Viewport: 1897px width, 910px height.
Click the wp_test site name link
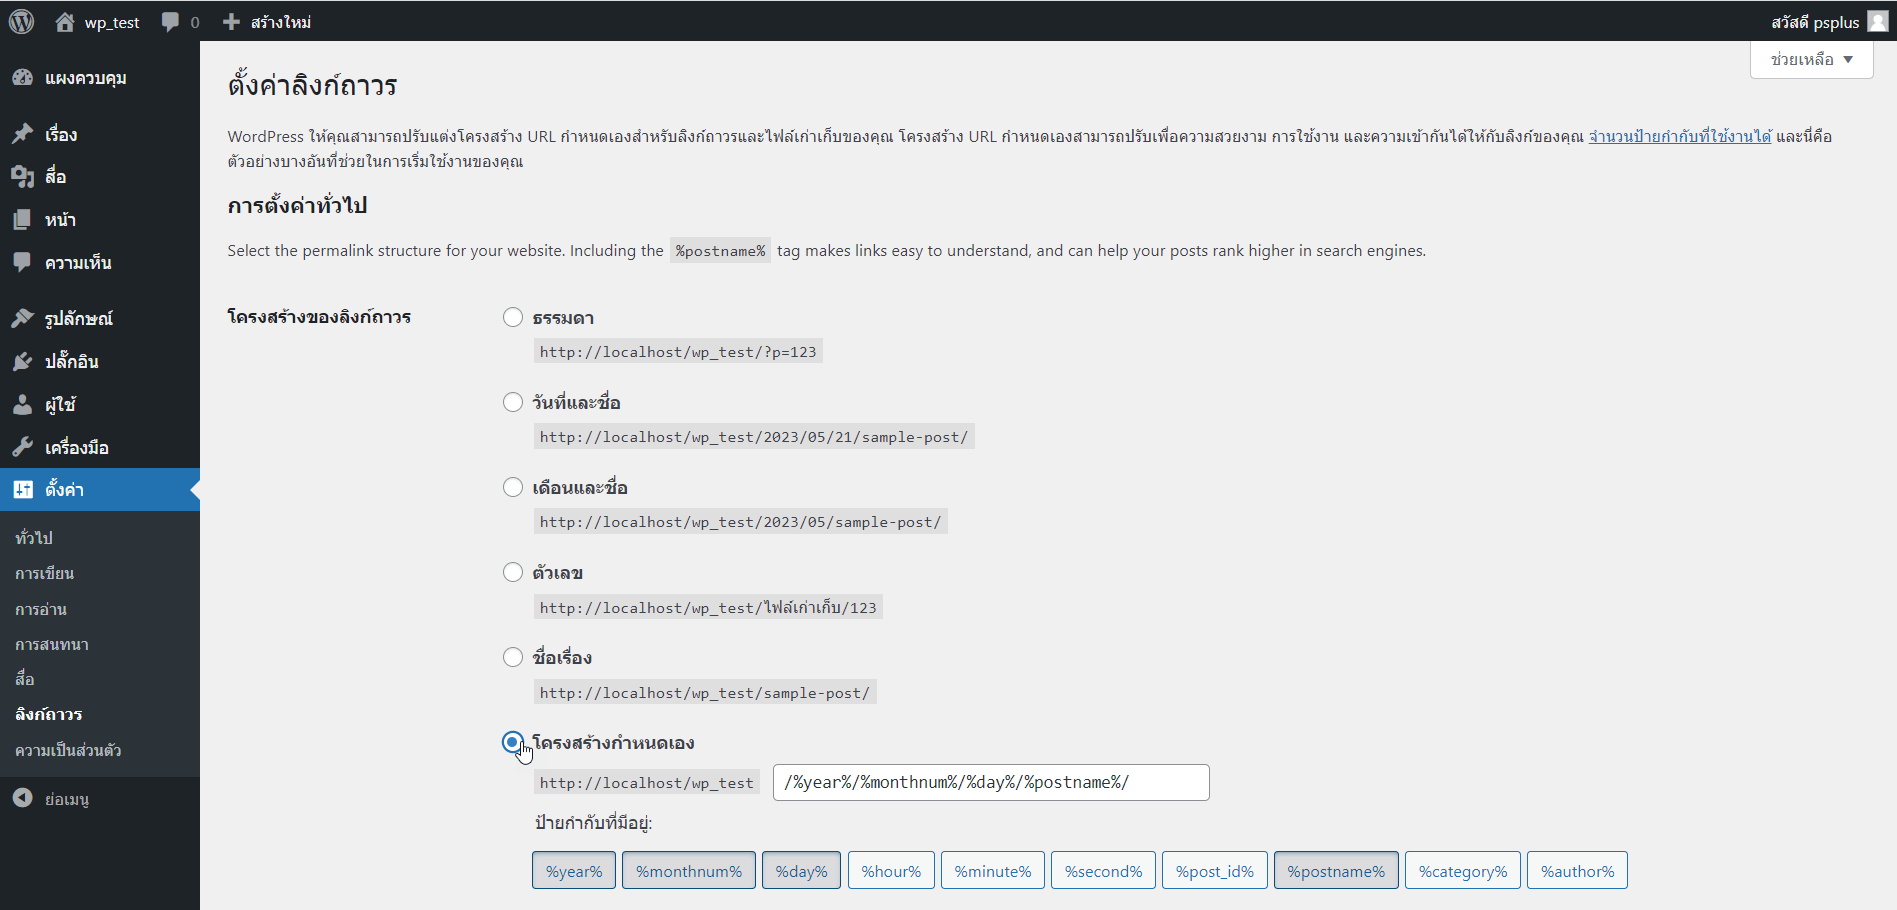point(112,22)
